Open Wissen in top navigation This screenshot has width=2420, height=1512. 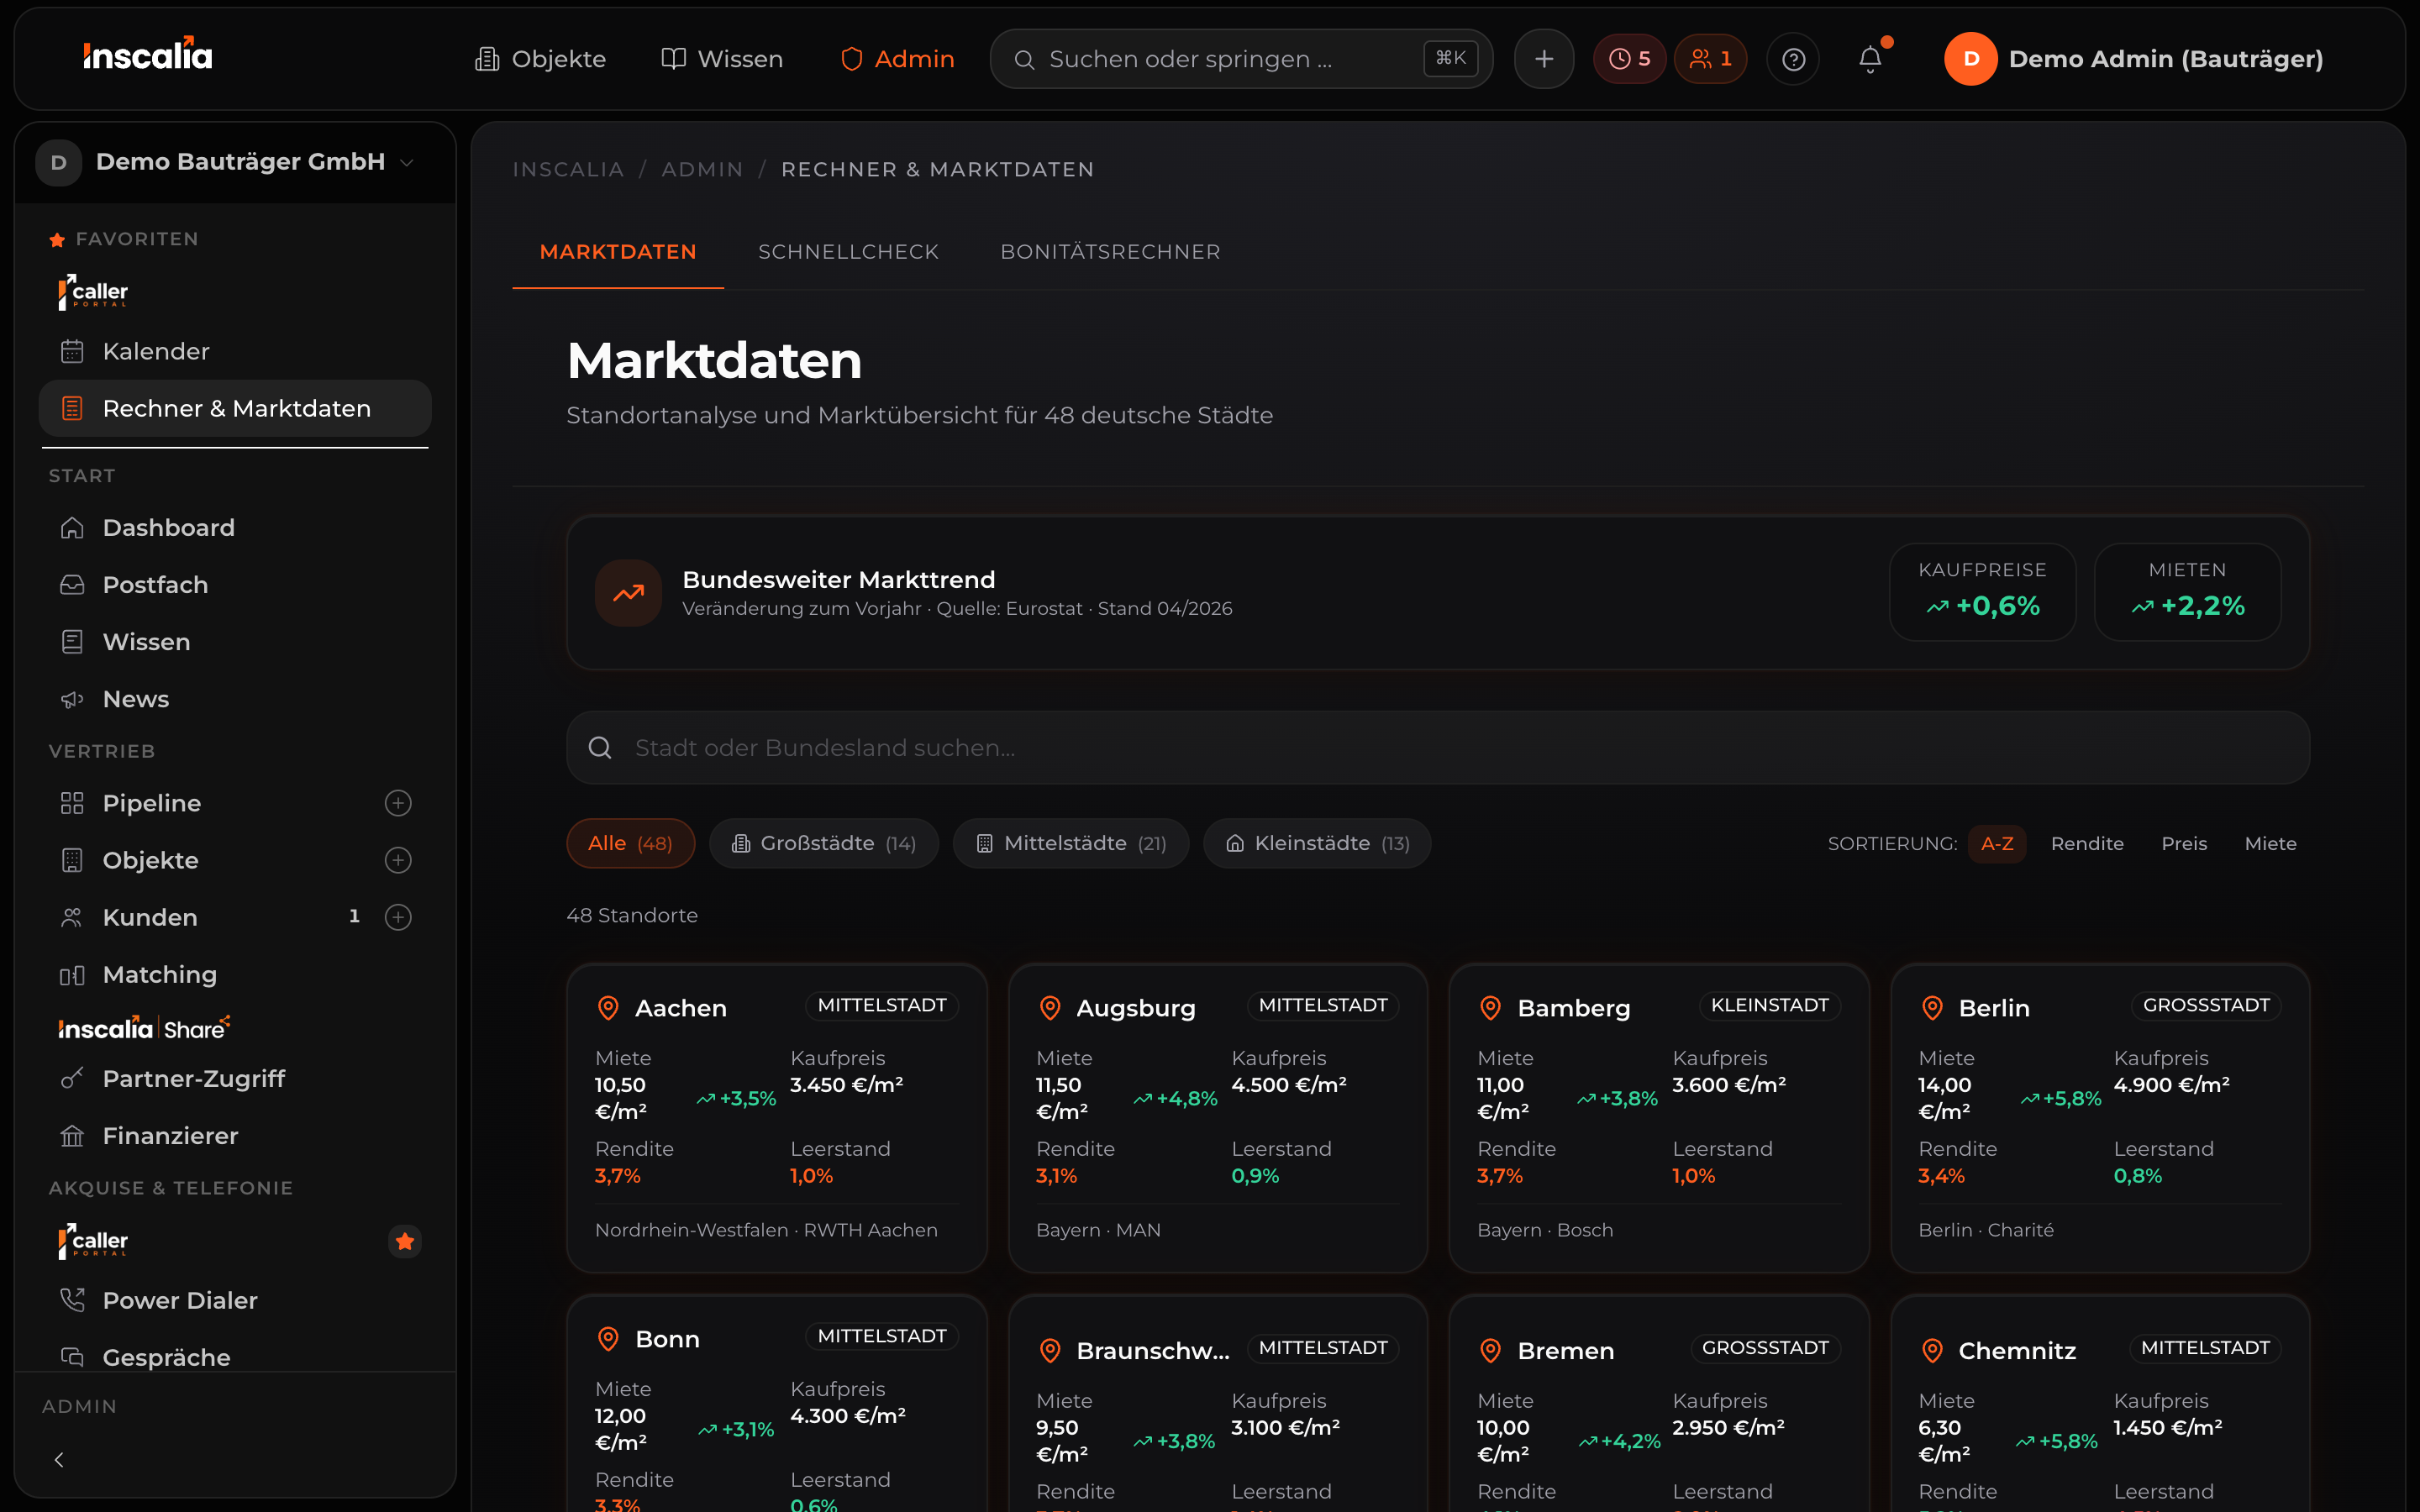(722, 59)
